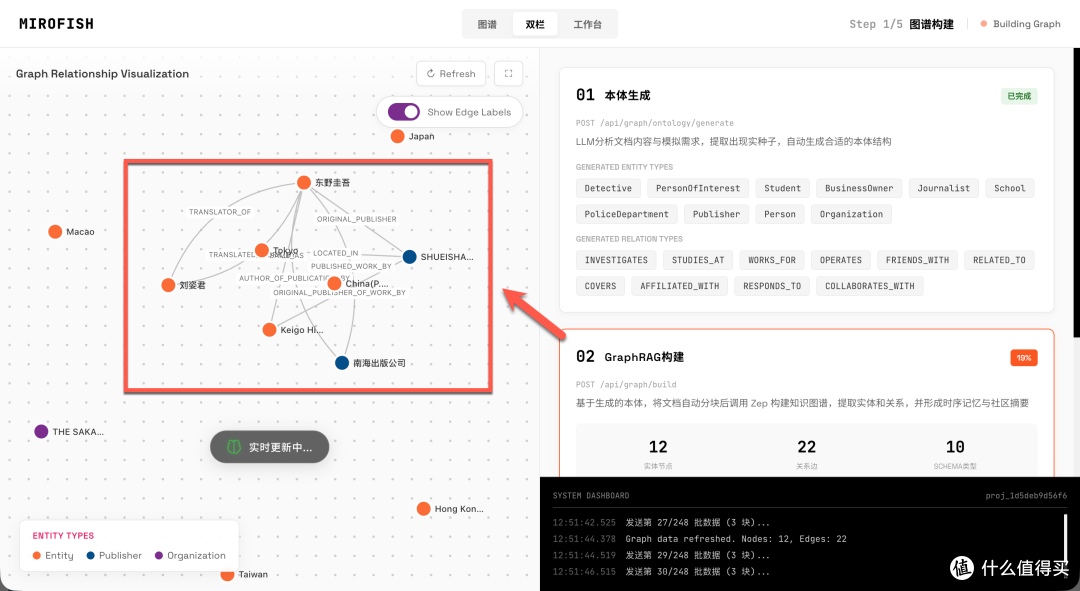Screen dimensions: 1080x591
Task: Click the OPERATES relation type tag
Action: (x=841, y=260)
